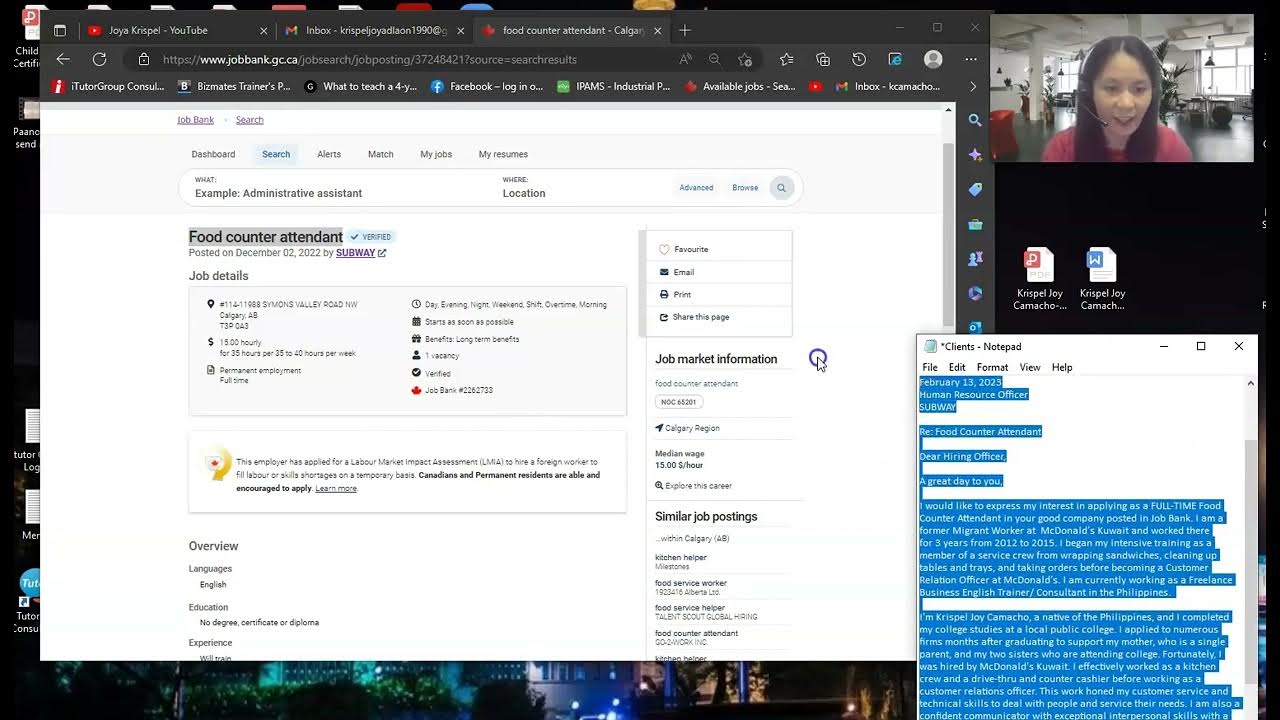
Task: Open the My jobs tab
Action: coord(436,154)
